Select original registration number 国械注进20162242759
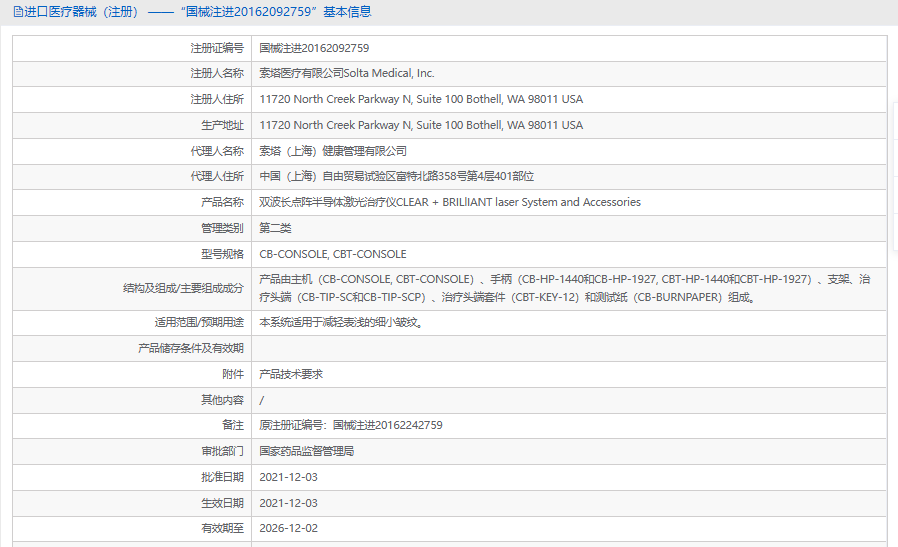 (x=388, y=425)
